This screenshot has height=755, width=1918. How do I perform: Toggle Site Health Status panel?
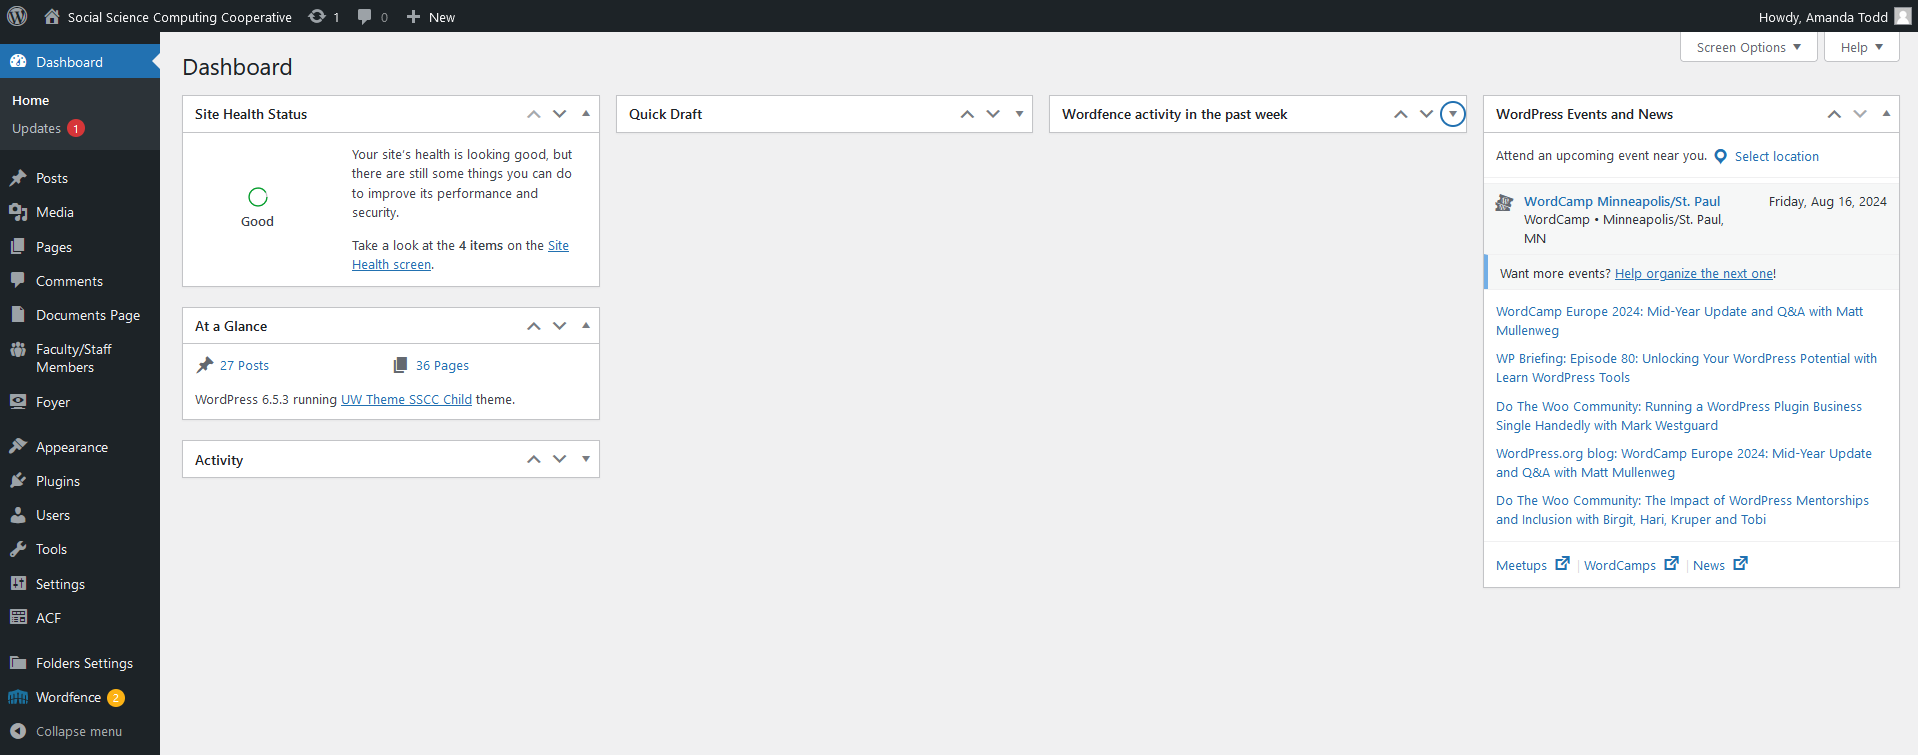(586, 114)
